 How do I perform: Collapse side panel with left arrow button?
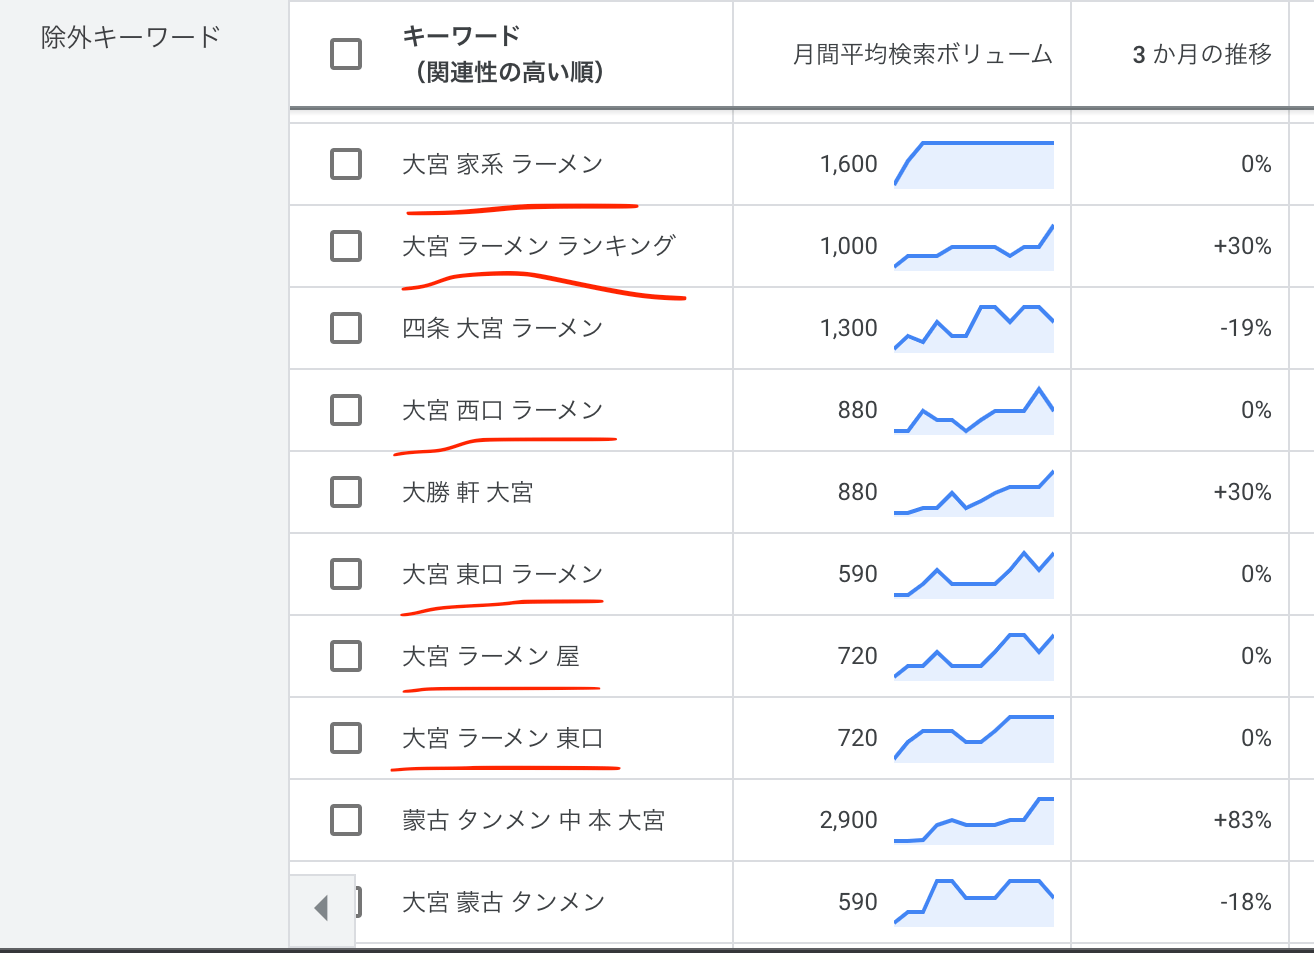(321, 908)
